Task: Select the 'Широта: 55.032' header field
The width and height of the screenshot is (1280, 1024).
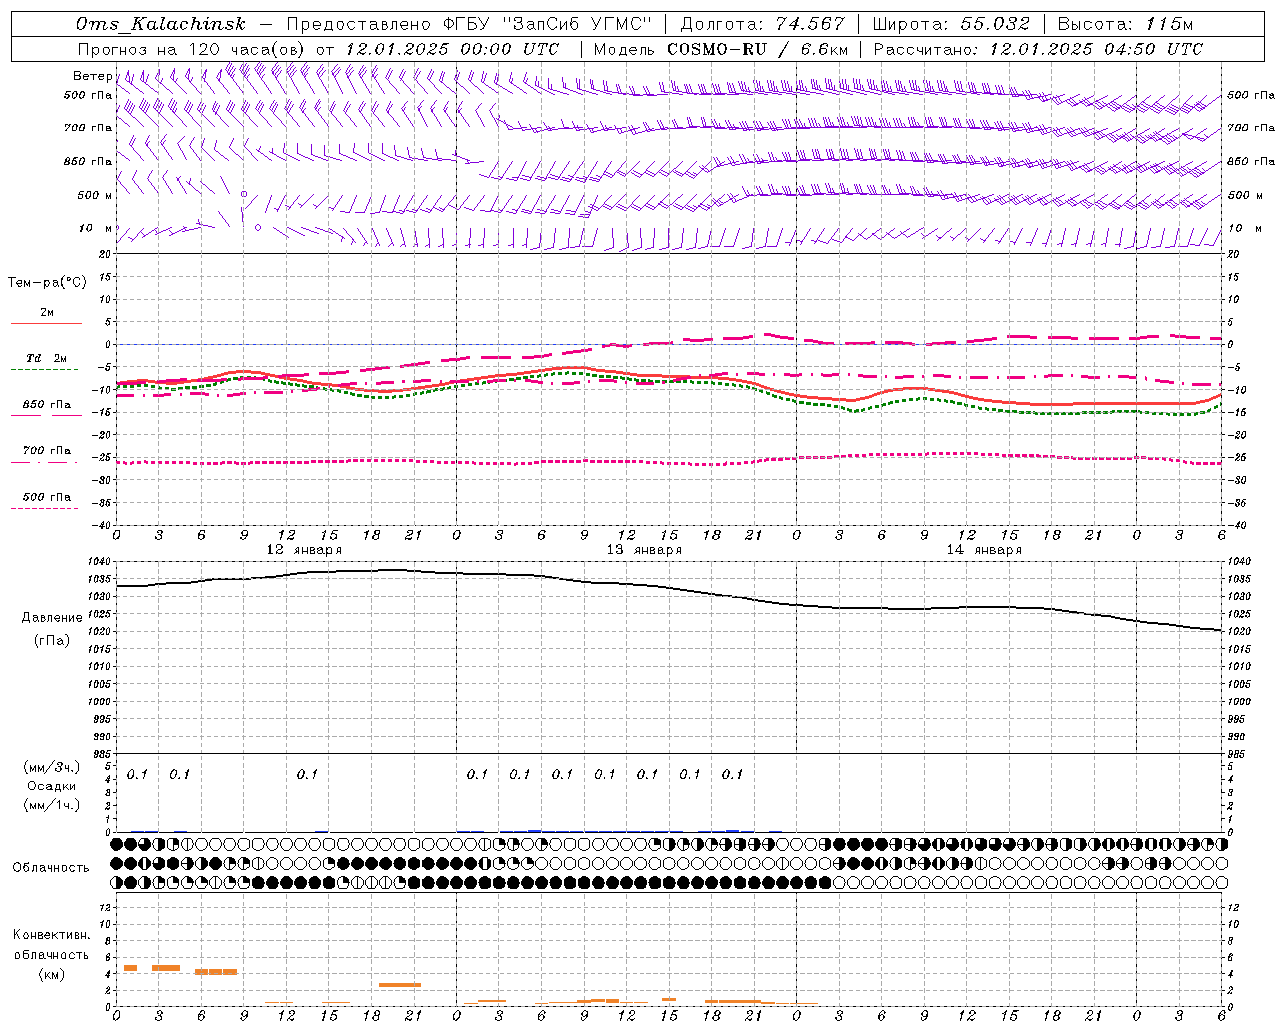Action: point(951,24)
